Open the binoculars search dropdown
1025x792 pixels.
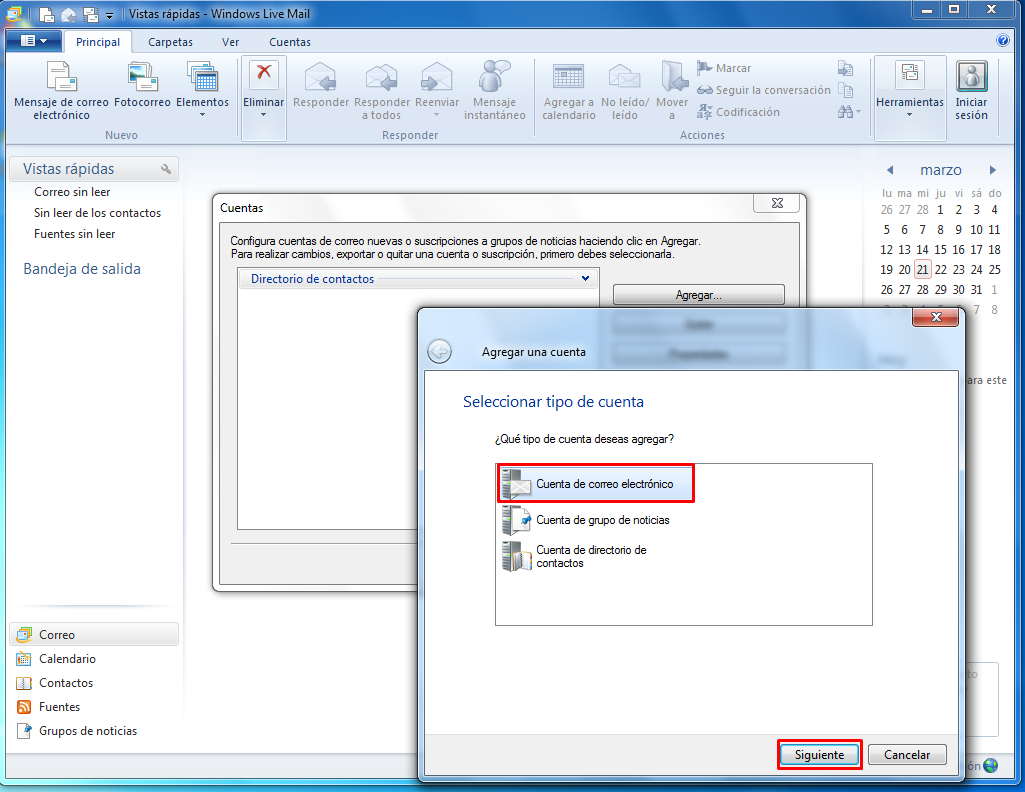pos(849,112)
